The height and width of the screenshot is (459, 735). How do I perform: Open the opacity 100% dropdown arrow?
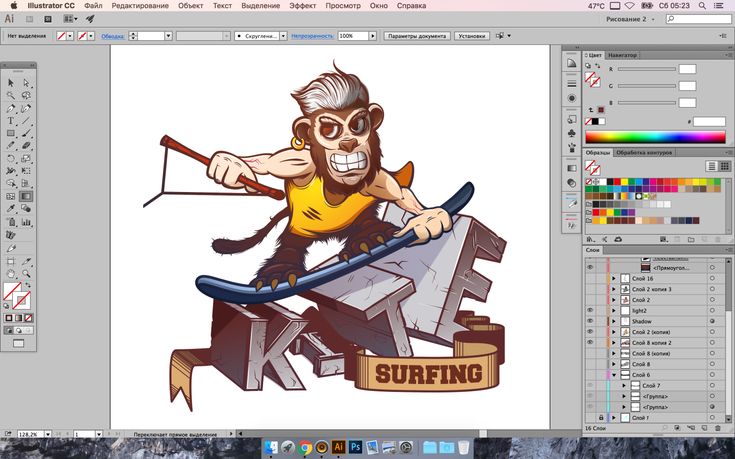pos(373,36)
